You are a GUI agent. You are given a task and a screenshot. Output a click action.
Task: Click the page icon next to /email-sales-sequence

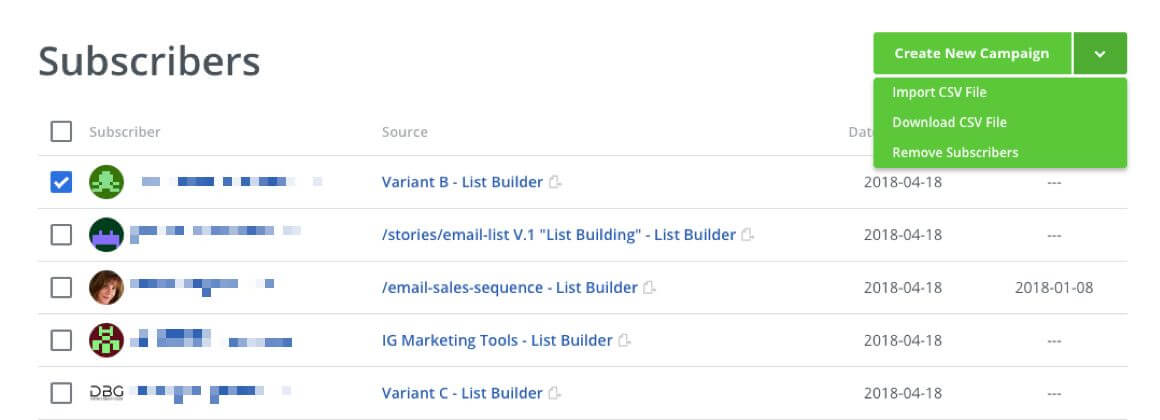click(x=650, y=288)
